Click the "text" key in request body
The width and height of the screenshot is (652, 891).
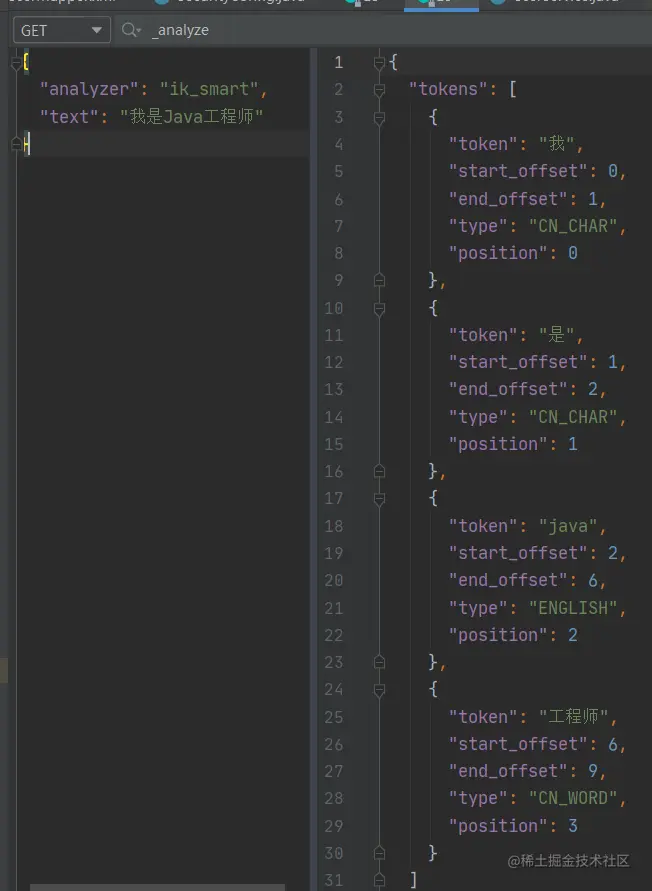tap(69, 116)
